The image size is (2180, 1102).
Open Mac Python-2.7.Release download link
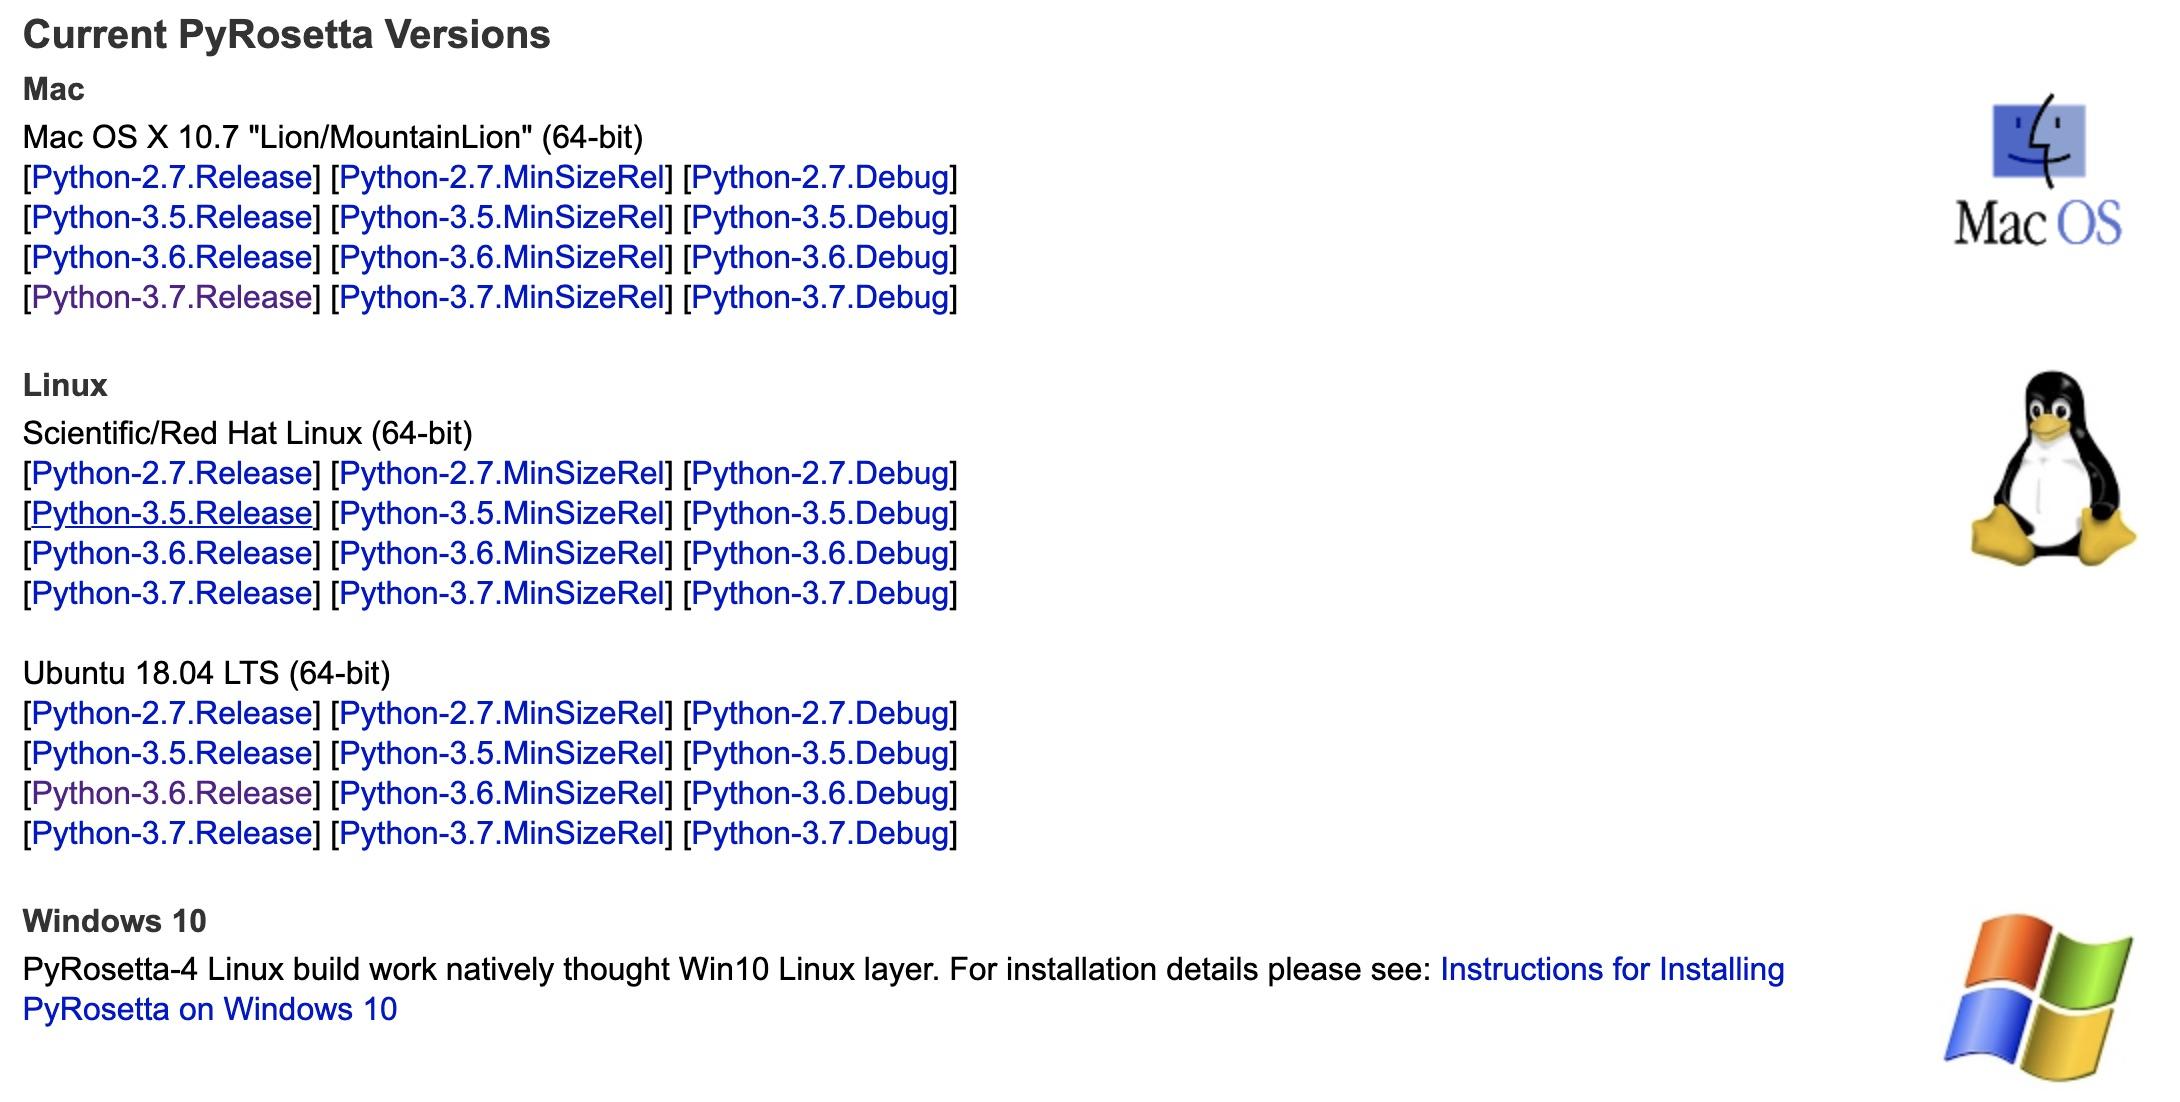pos(172,178)
